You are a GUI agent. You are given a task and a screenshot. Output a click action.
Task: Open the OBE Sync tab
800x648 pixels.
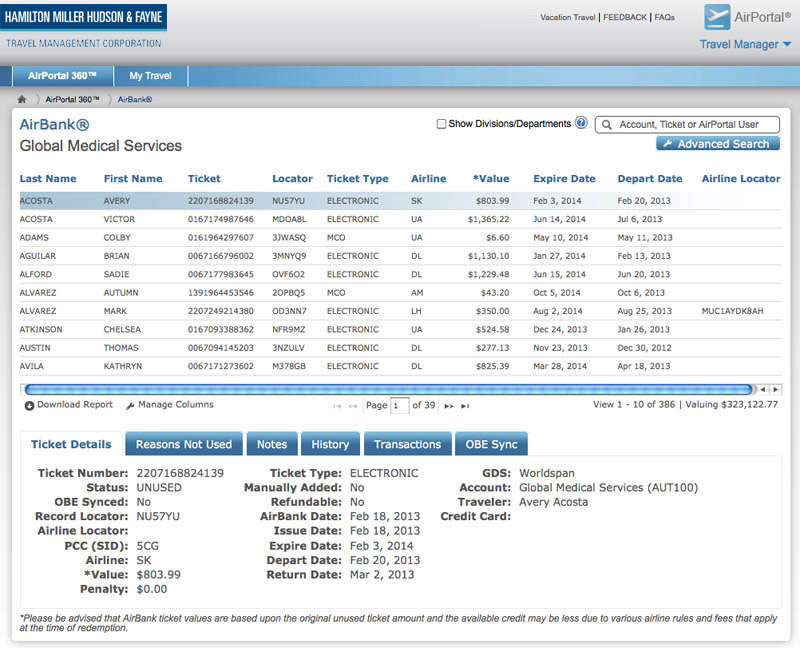coord(491,444)
